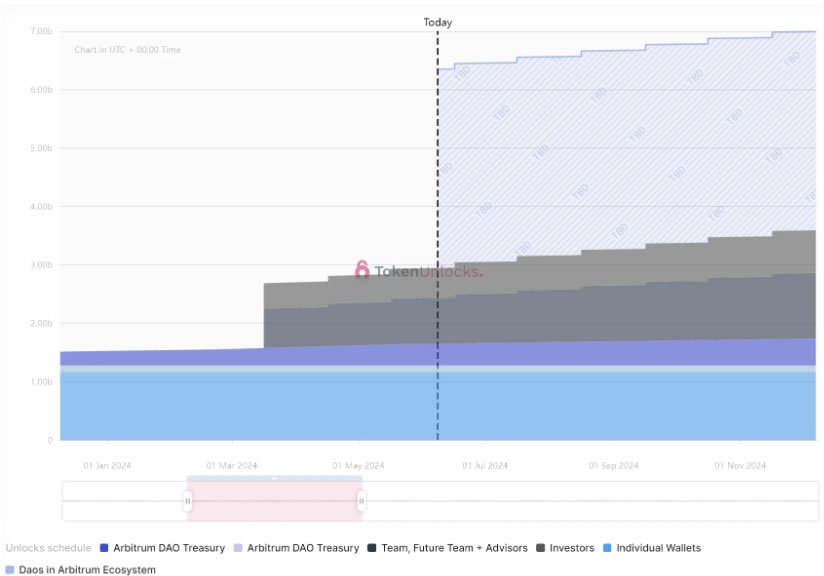Click the light lavender Arbitrum DAO Treasury swatch

click(238, 548)
